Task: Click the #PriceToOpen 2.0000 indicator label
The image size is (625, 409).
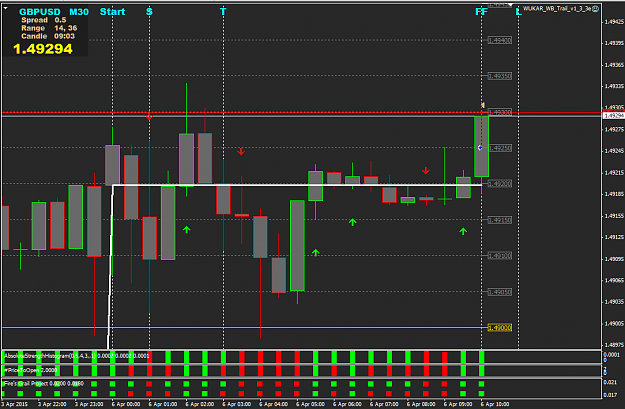Action: click(x=31, y=370)
